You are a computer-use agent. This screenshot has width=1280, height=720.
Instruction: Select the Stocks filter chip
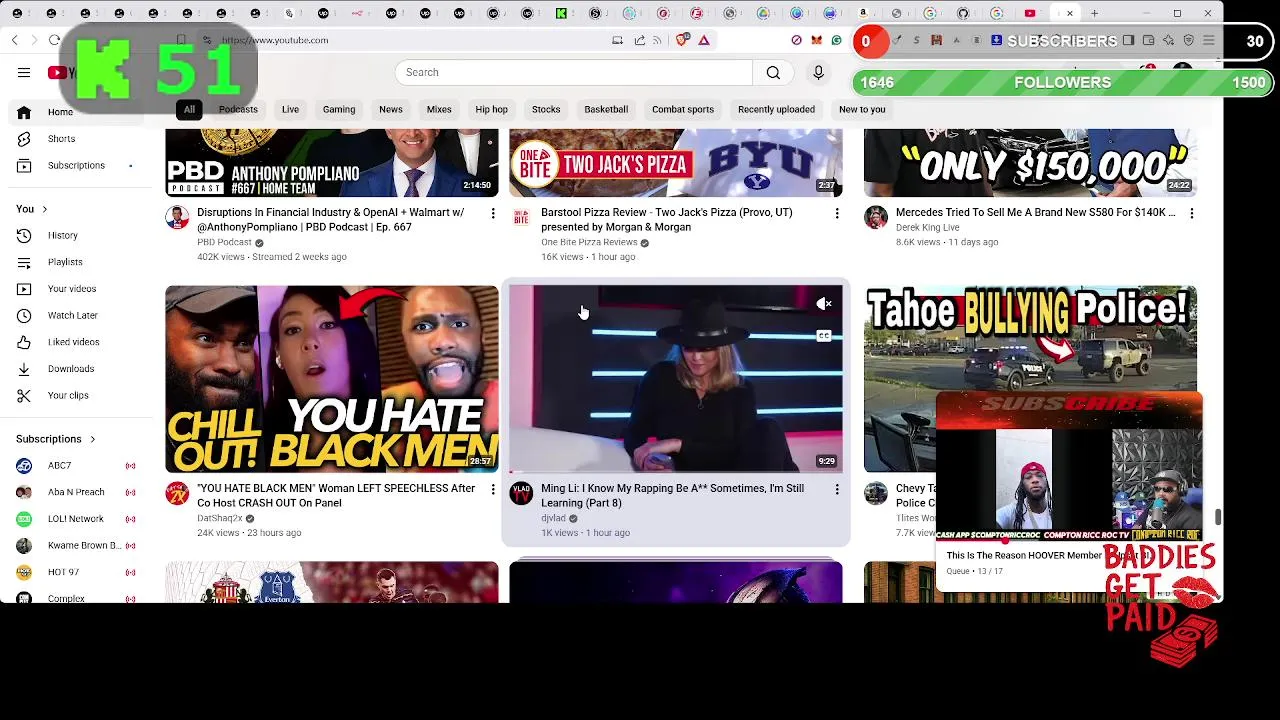point(546,110)
